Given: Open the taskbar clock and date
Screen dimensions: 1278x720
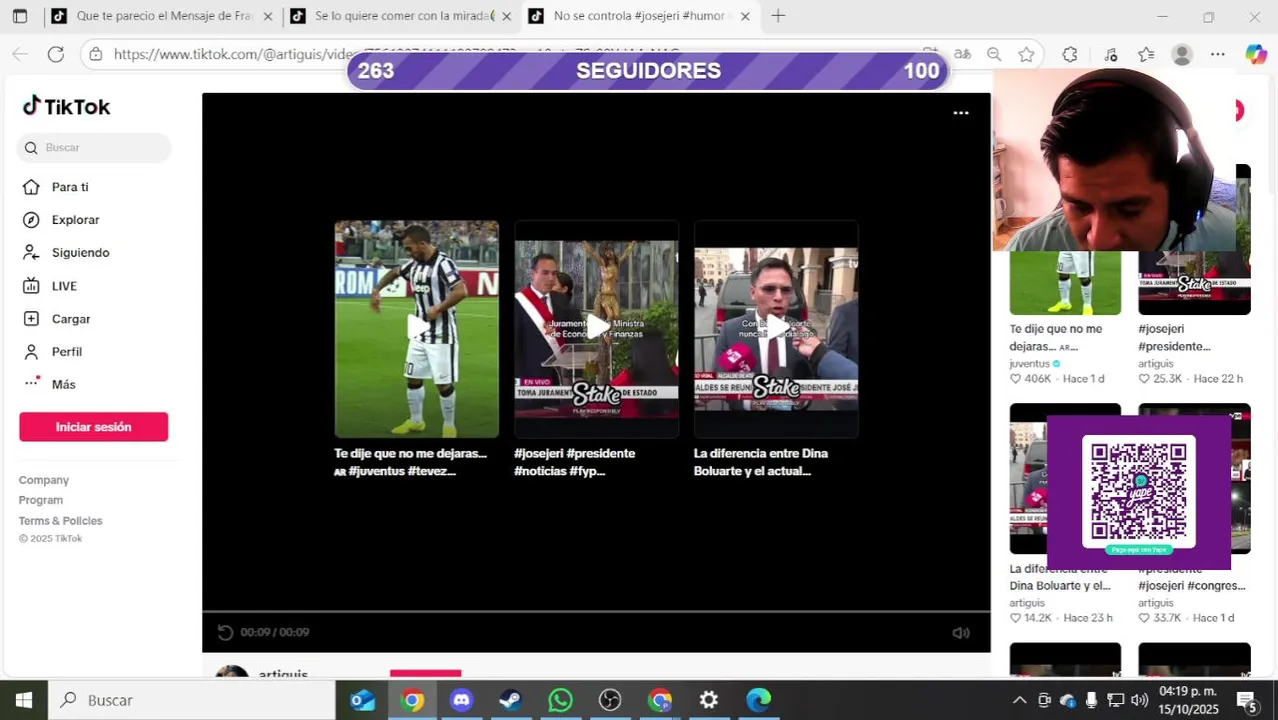Looking at the screenshot, I should click(x=1188, y=700).
